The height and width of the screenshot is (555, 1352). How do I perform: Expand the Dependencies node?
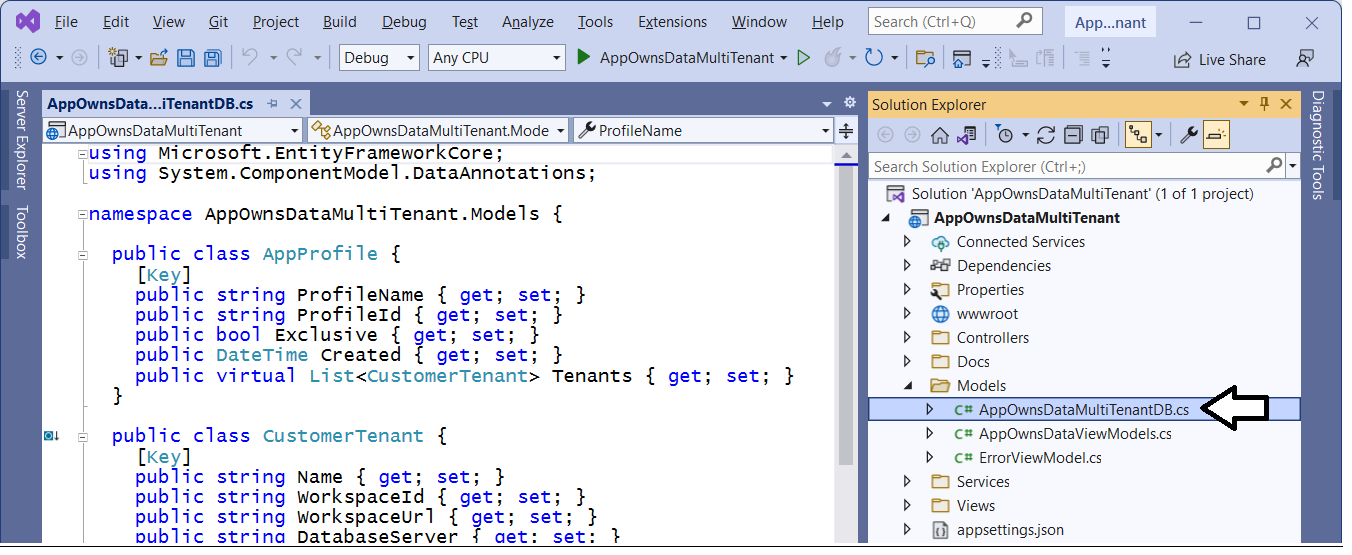click(x=907, y=266)
